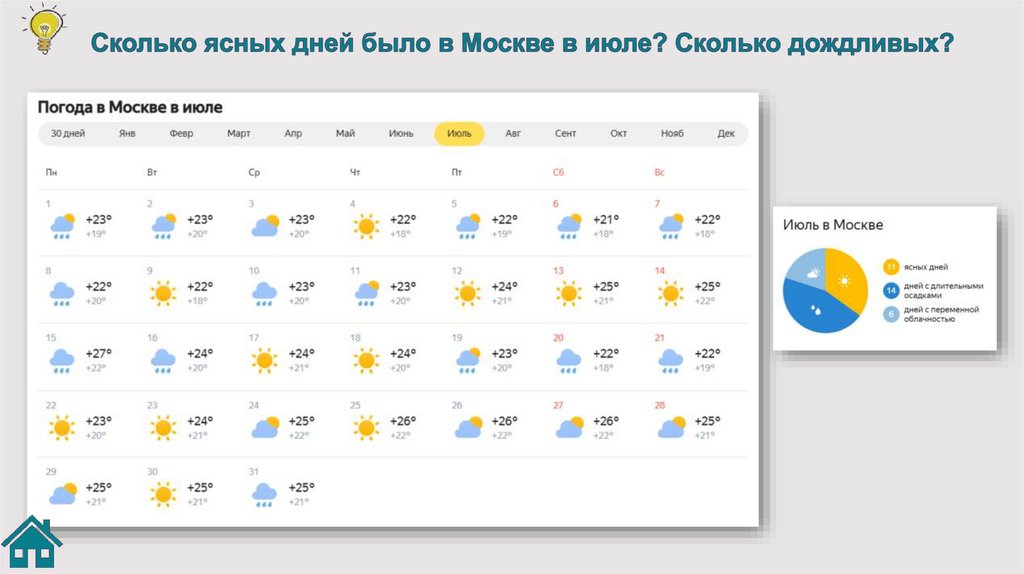Click the sun icon for July 12

[x=468, y=294]
